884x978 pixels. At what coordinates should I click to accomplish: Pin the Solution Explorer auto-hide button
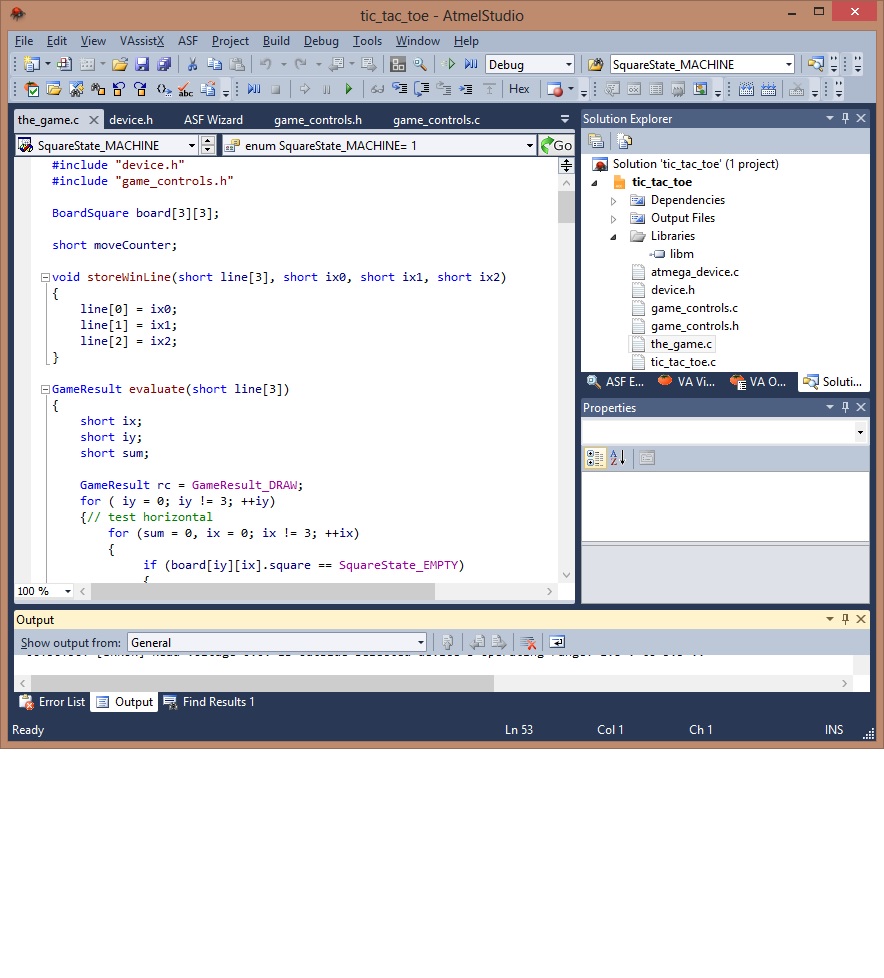tap(845, 118)
